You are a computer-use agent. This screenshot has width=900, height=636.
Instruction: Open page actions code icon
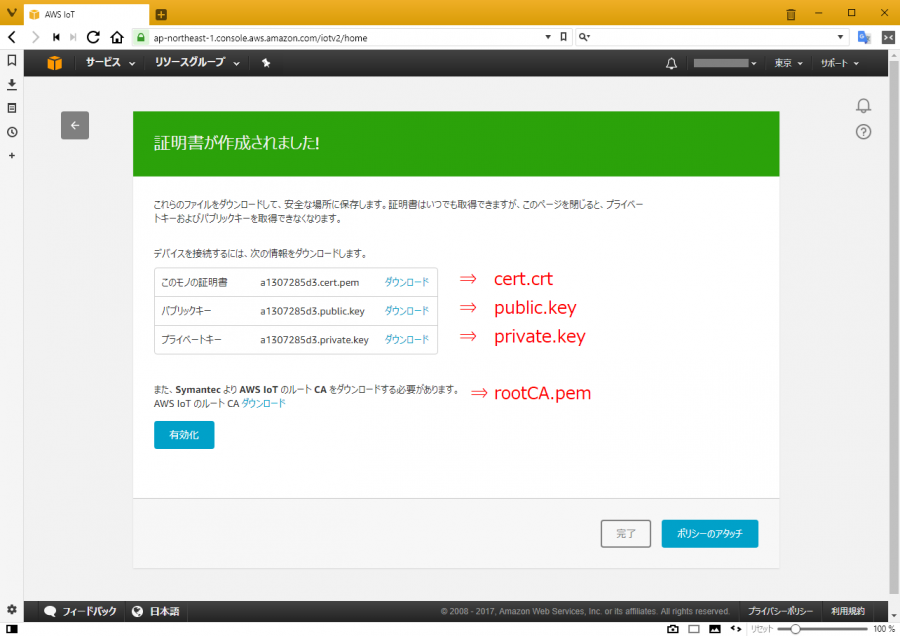pos(736,629)
